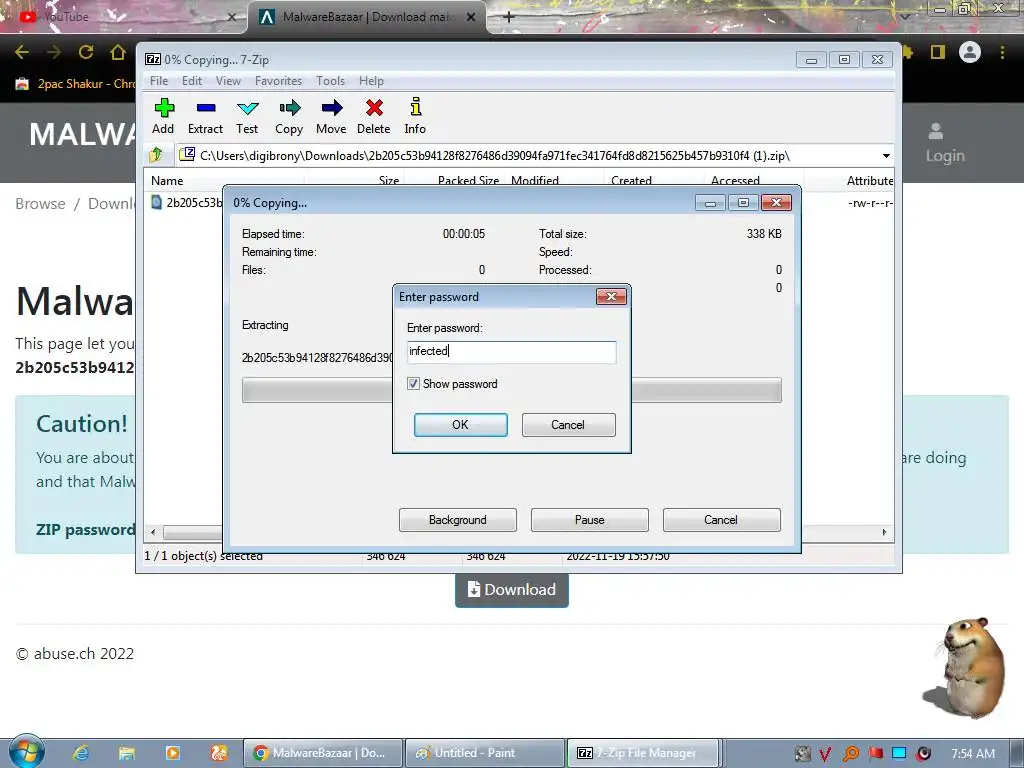This screenshot has height=768, width=1024.
Task: Click the Add toolbar icon in 7-Zip
Action: (163, 116)
